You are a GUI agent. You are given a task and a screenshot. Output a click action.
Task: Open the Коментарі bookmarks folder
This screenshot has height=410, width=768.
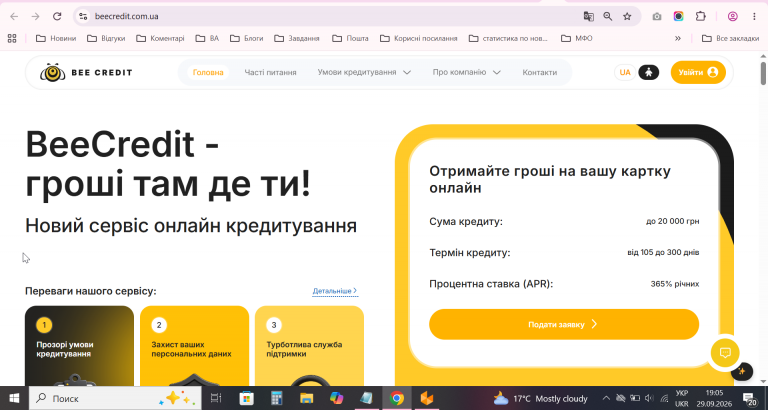coord(160,38)
